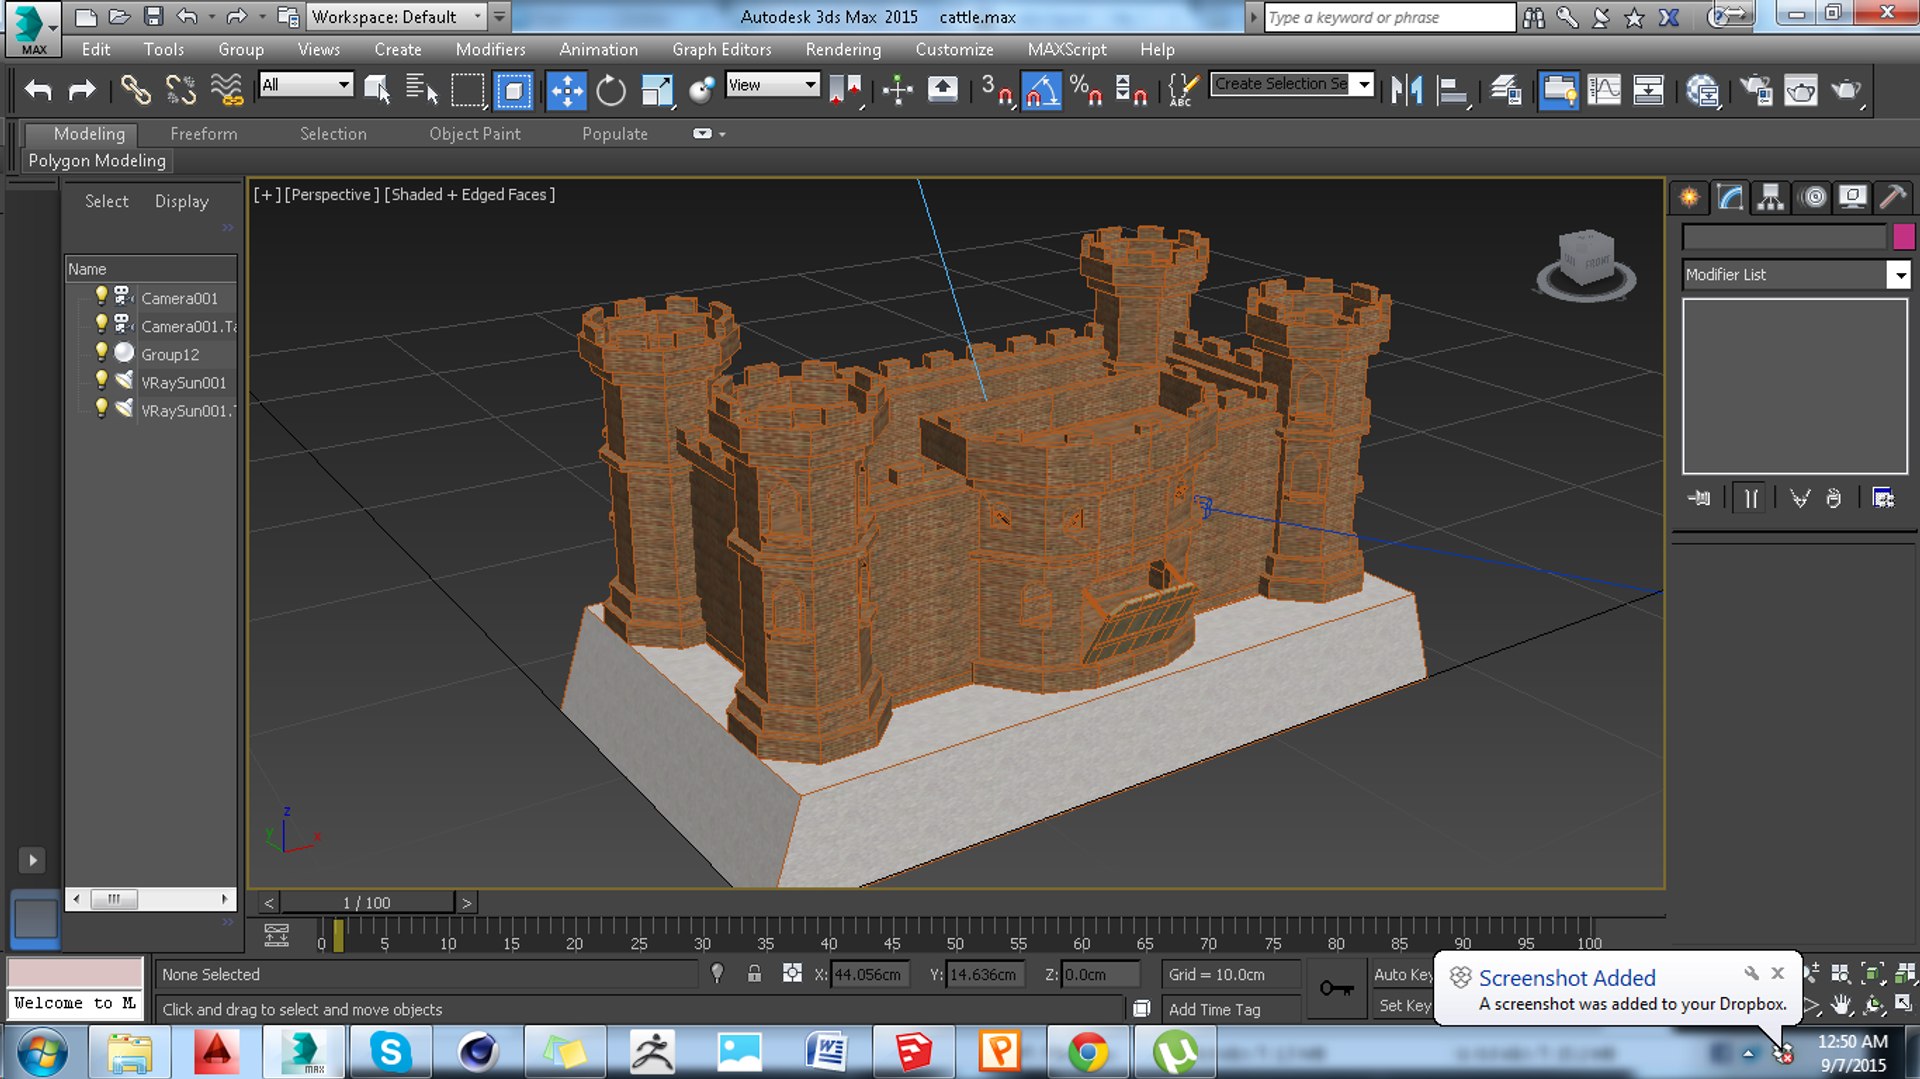
Task: Open the Rendering menu
Action: click(842, 49)
